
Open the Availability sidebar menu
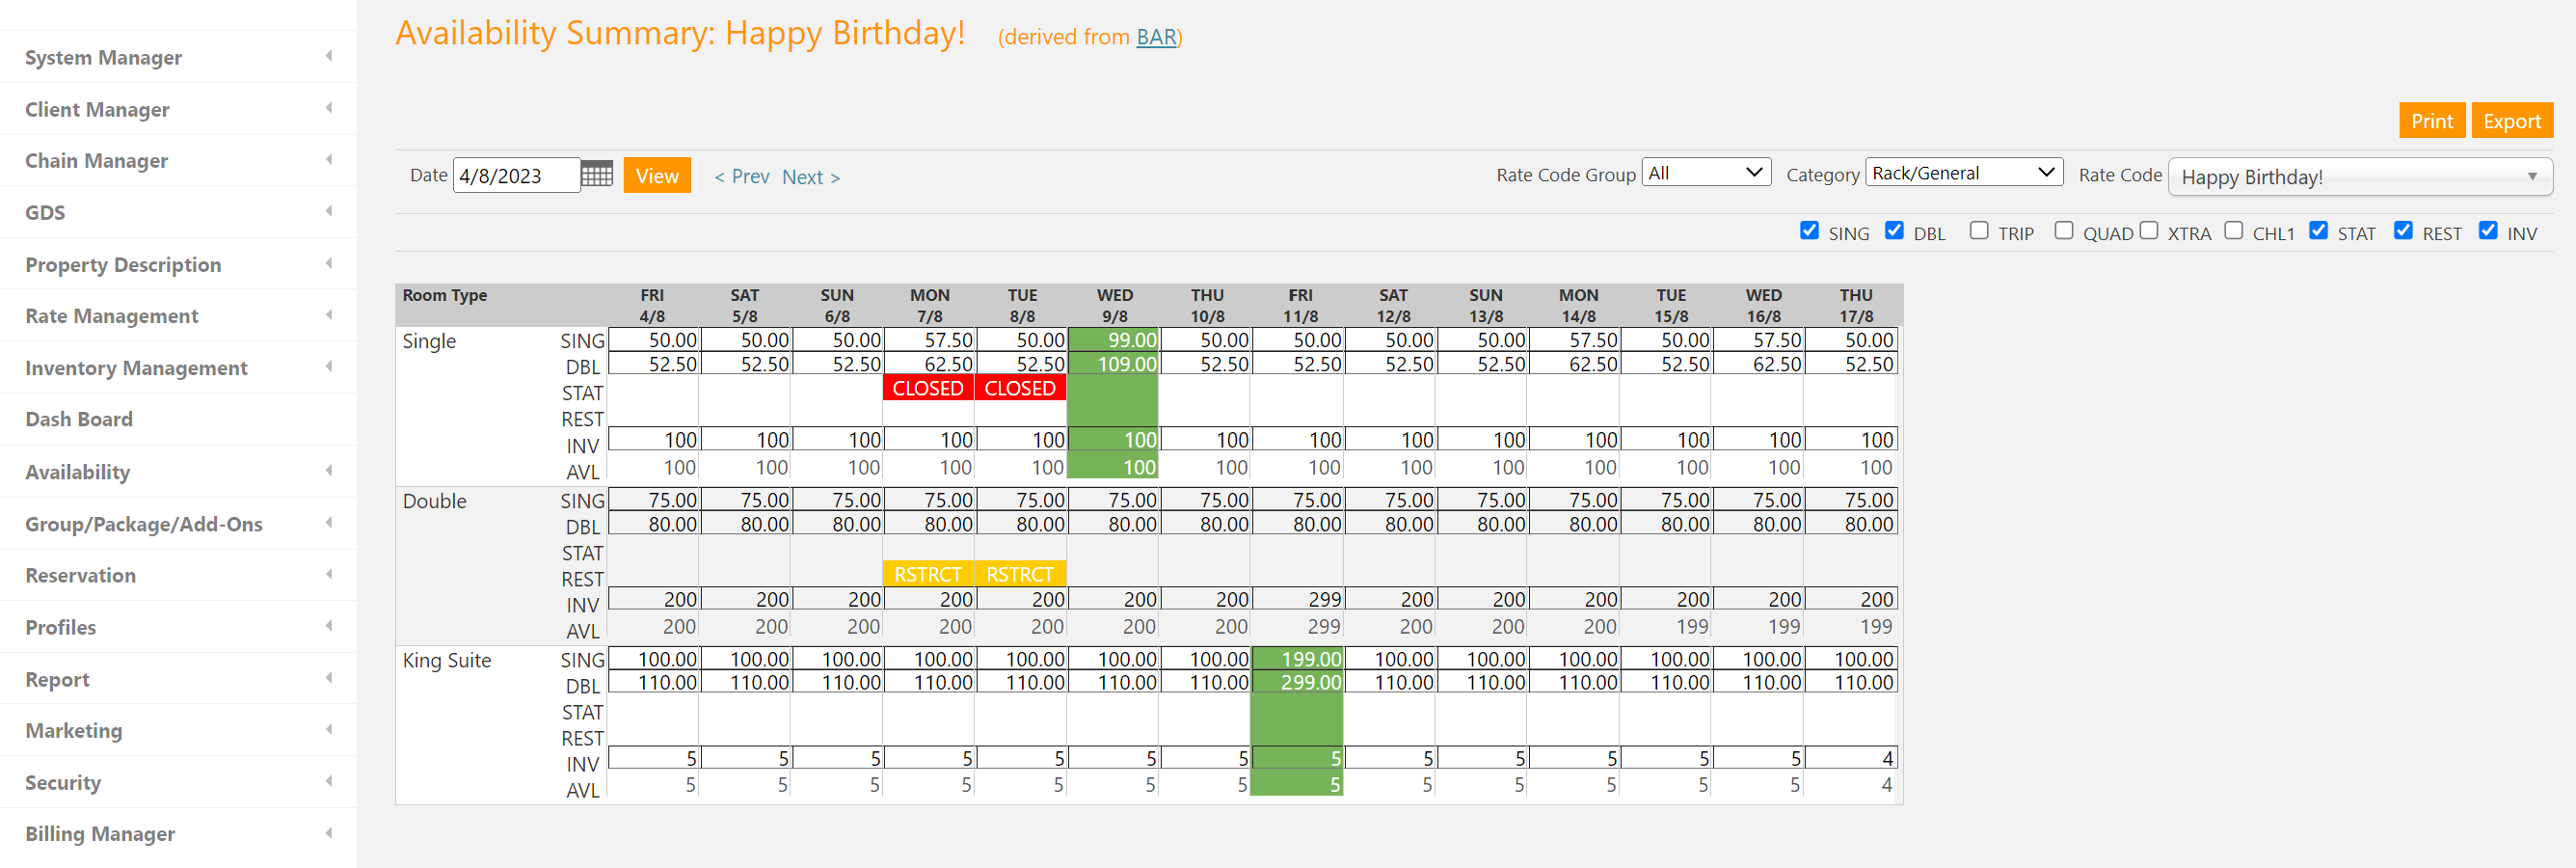78,472
